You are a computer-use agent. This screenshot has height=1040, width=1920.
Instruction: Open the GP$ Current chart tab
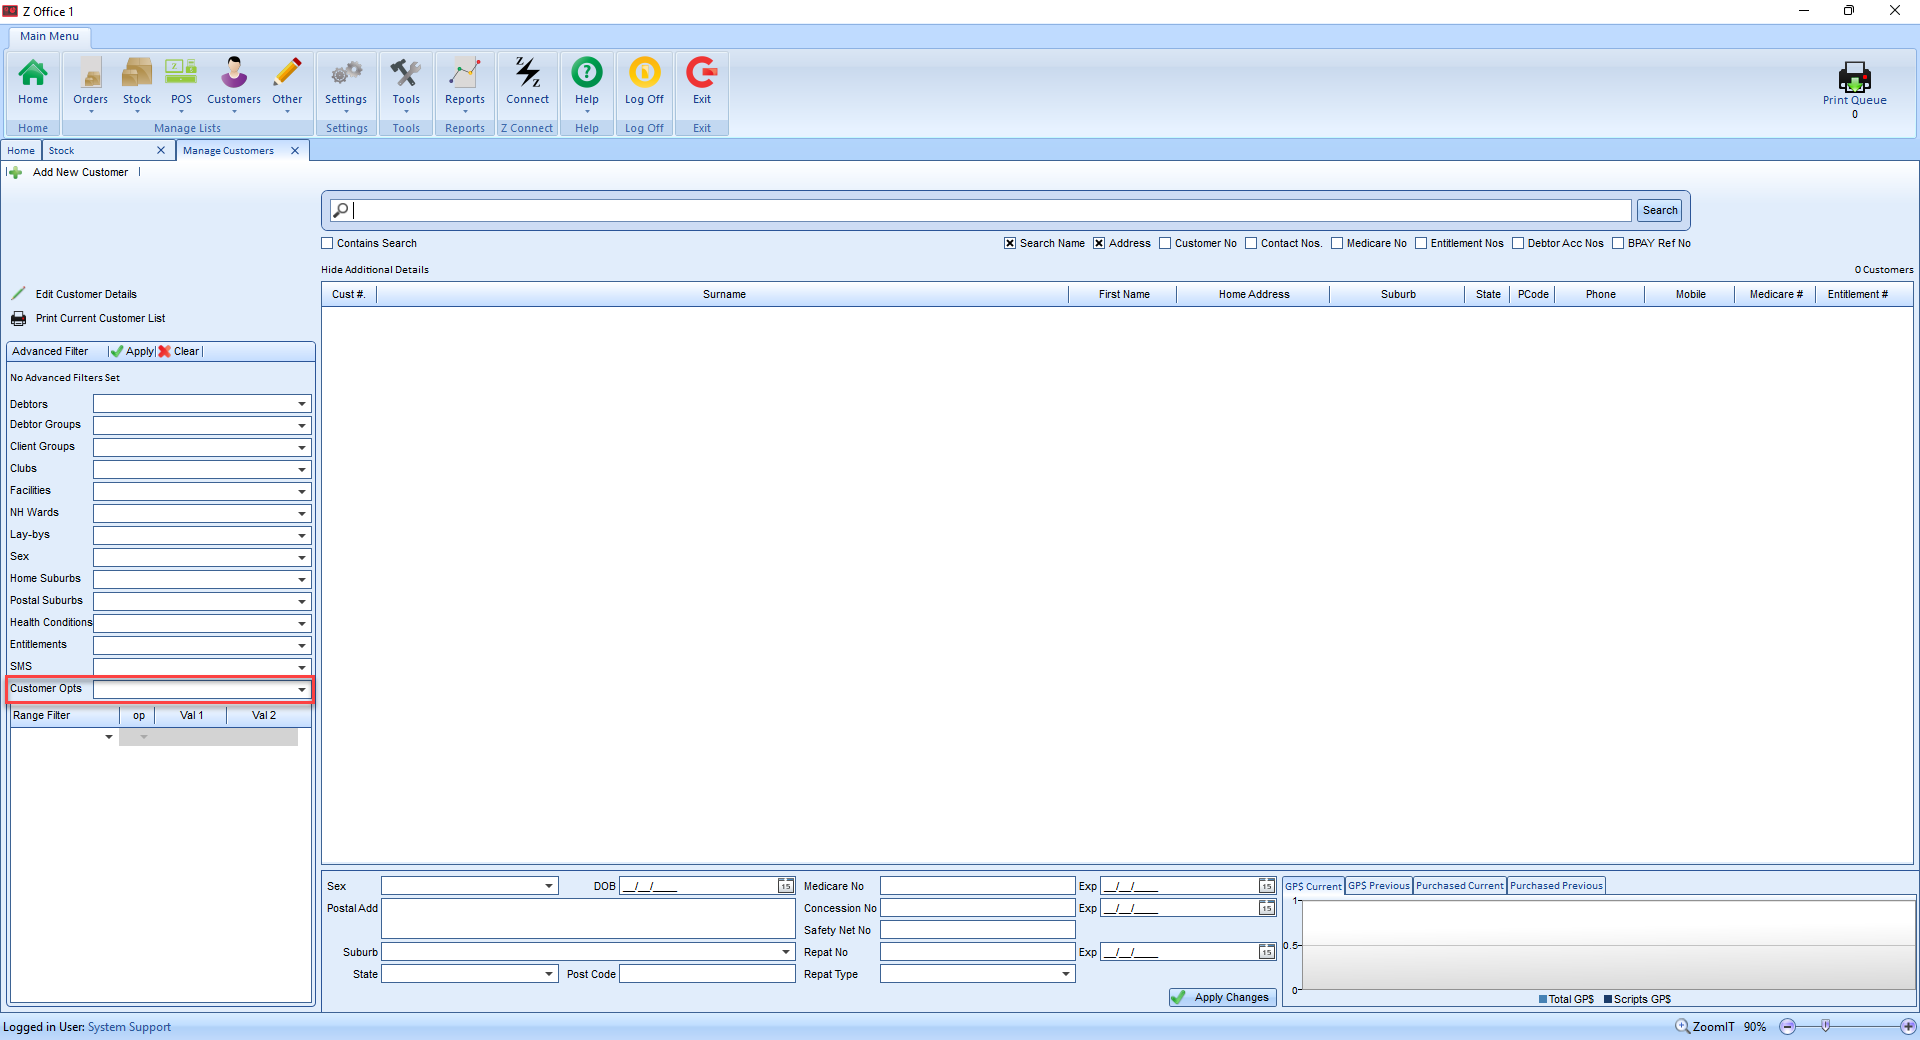click(x=1313, y=886)
